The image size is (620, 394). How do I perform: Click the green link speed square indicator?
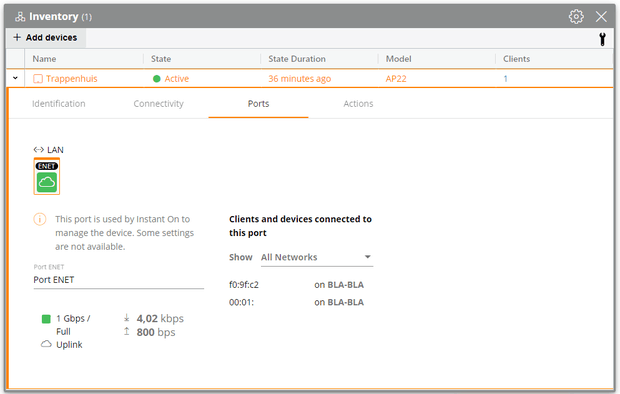[x=46, y=319]
